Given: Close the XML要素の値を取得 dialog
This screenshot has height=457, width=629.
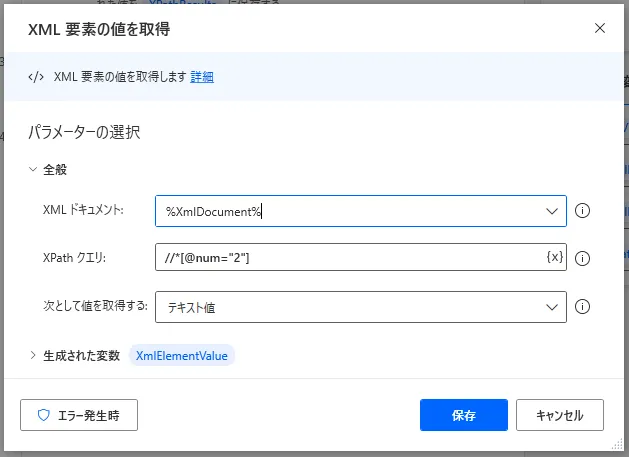Looking at the screenshot, I should (x=599, y=28).
